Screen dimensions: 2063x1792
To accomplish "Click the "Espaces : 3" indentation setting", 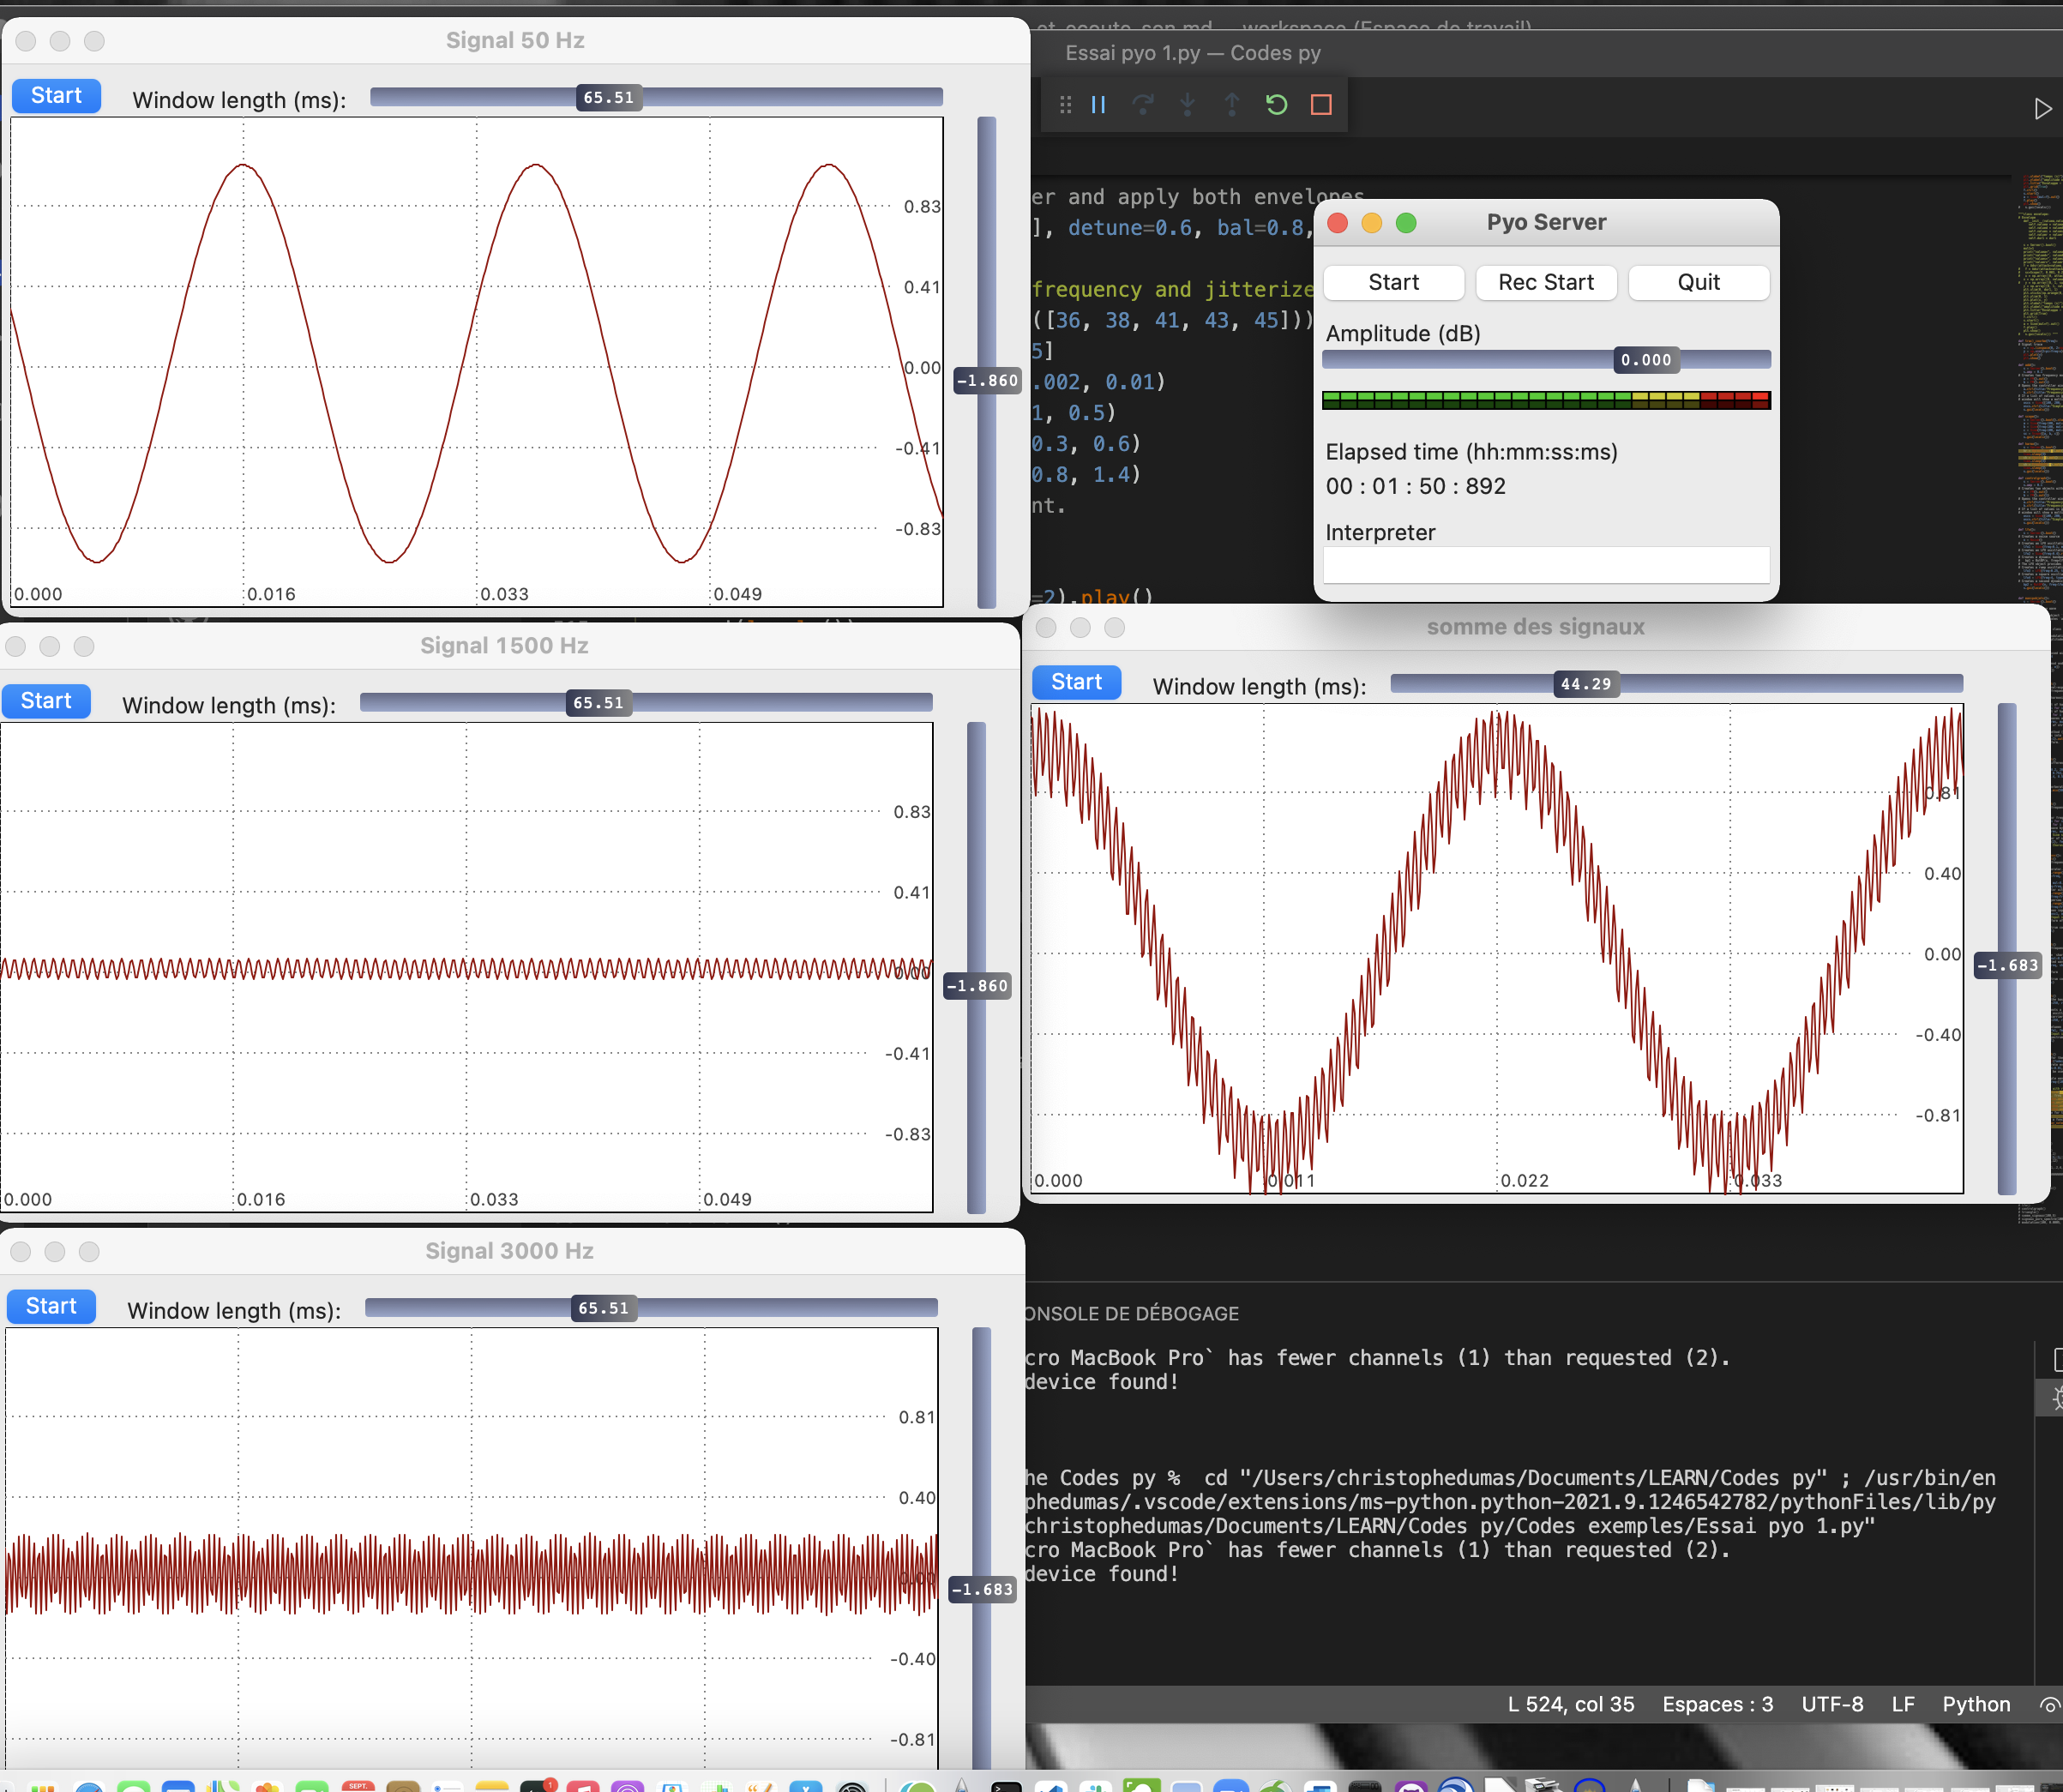I will [x=1717, y=1704].
